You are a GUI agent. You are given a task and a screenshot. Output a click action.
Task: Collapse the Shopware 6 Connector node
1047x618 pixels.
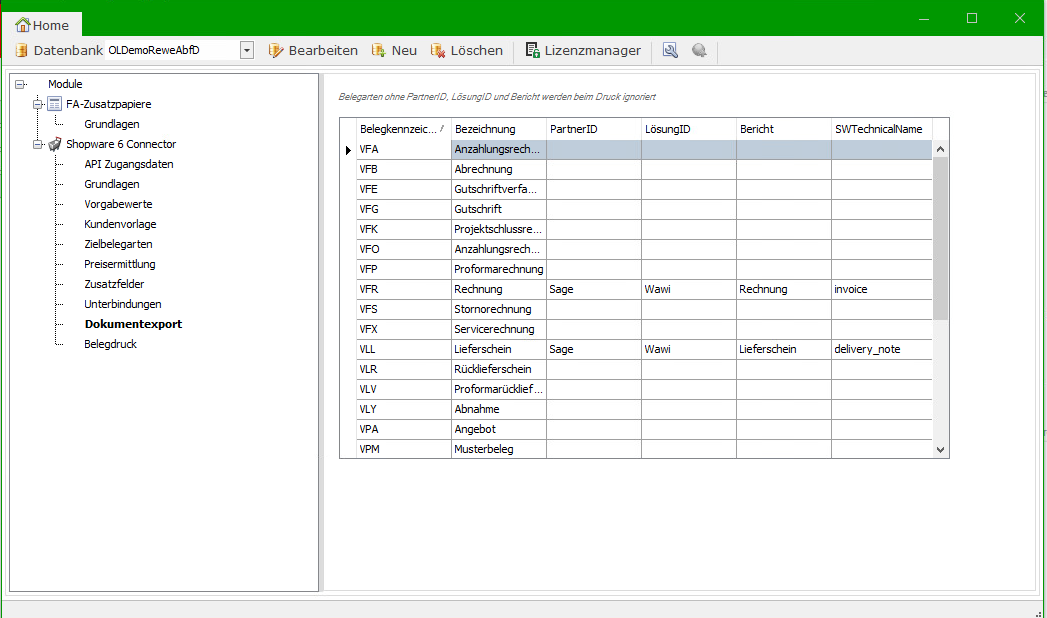(38, 144)
